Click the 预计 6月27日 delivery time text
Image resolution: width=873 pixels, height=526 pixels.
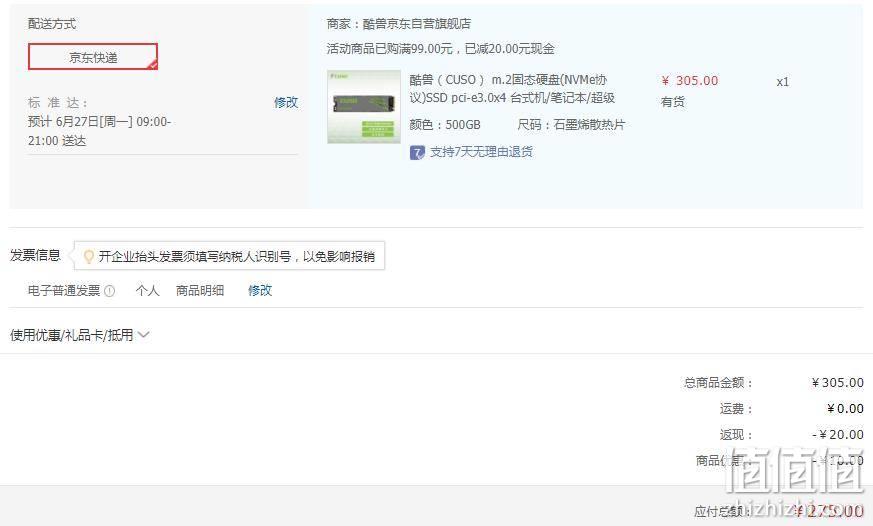pyautogui.click(x=99, y=131)
